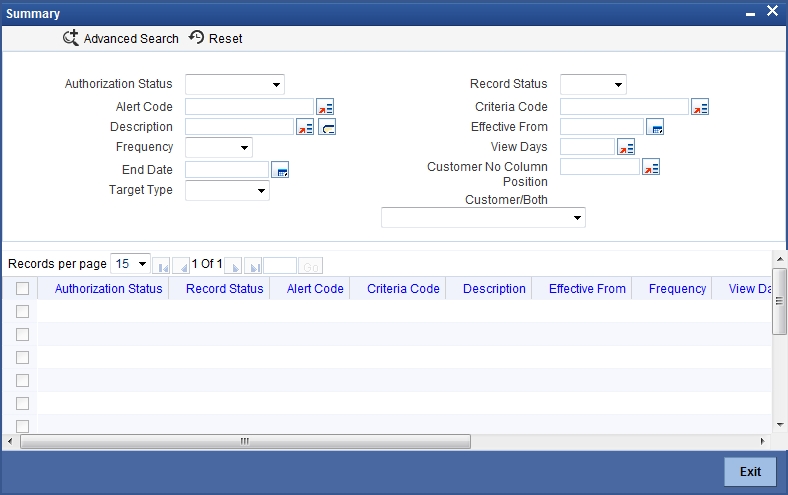Focus the page number input box
The height and width of the screenshot is (495, 788).
280,266
